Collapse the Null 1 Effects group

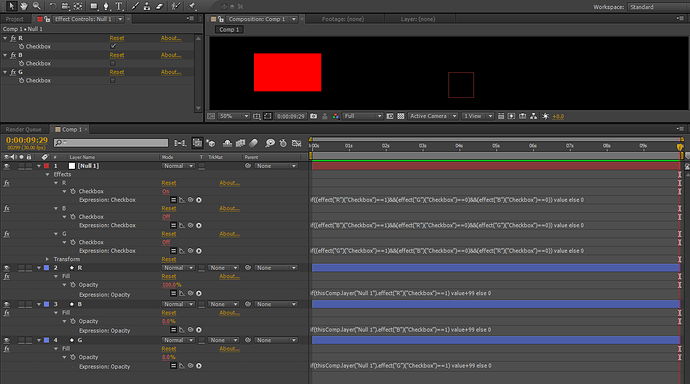click(48, 175)
